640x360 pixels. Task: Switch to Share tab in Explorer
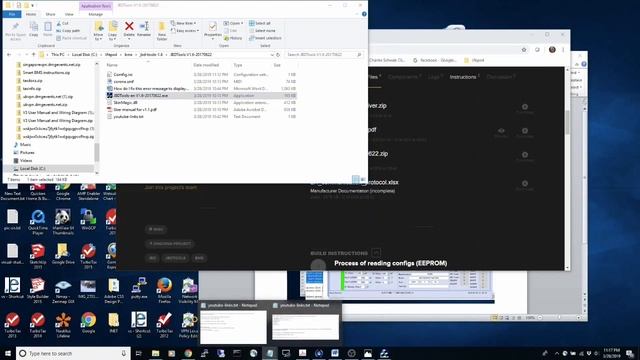tap(50, 14)
